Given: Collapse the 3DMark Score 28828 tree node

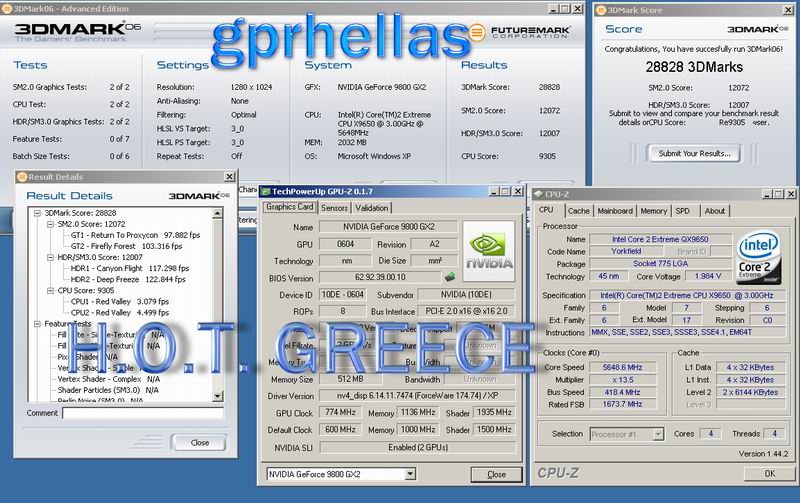Looking at the screenshot, I should tap(37, 213).
